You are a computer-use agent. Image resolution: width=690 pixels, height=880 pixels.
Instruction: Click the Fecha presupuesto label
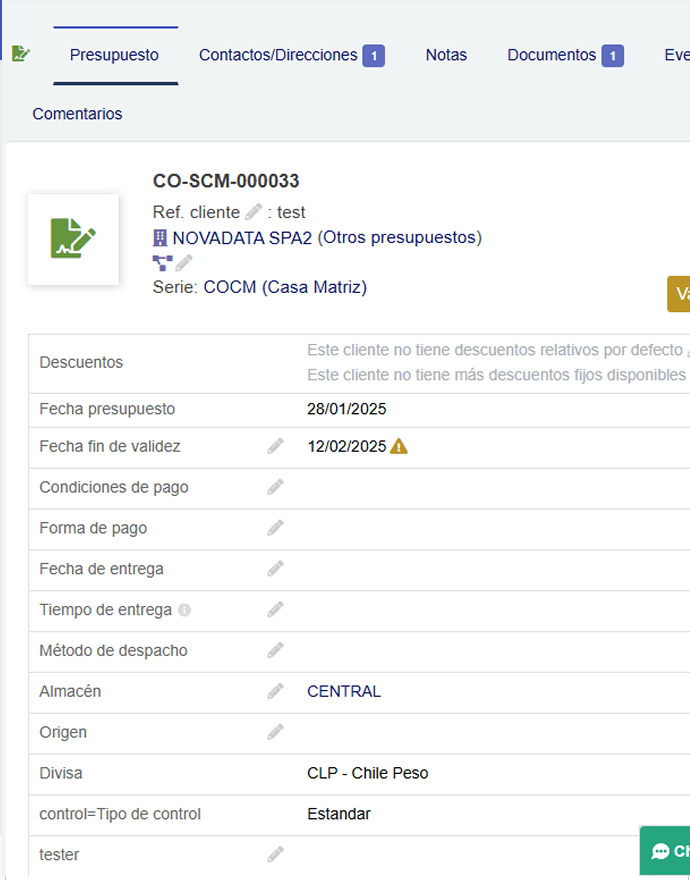[107, 409]
